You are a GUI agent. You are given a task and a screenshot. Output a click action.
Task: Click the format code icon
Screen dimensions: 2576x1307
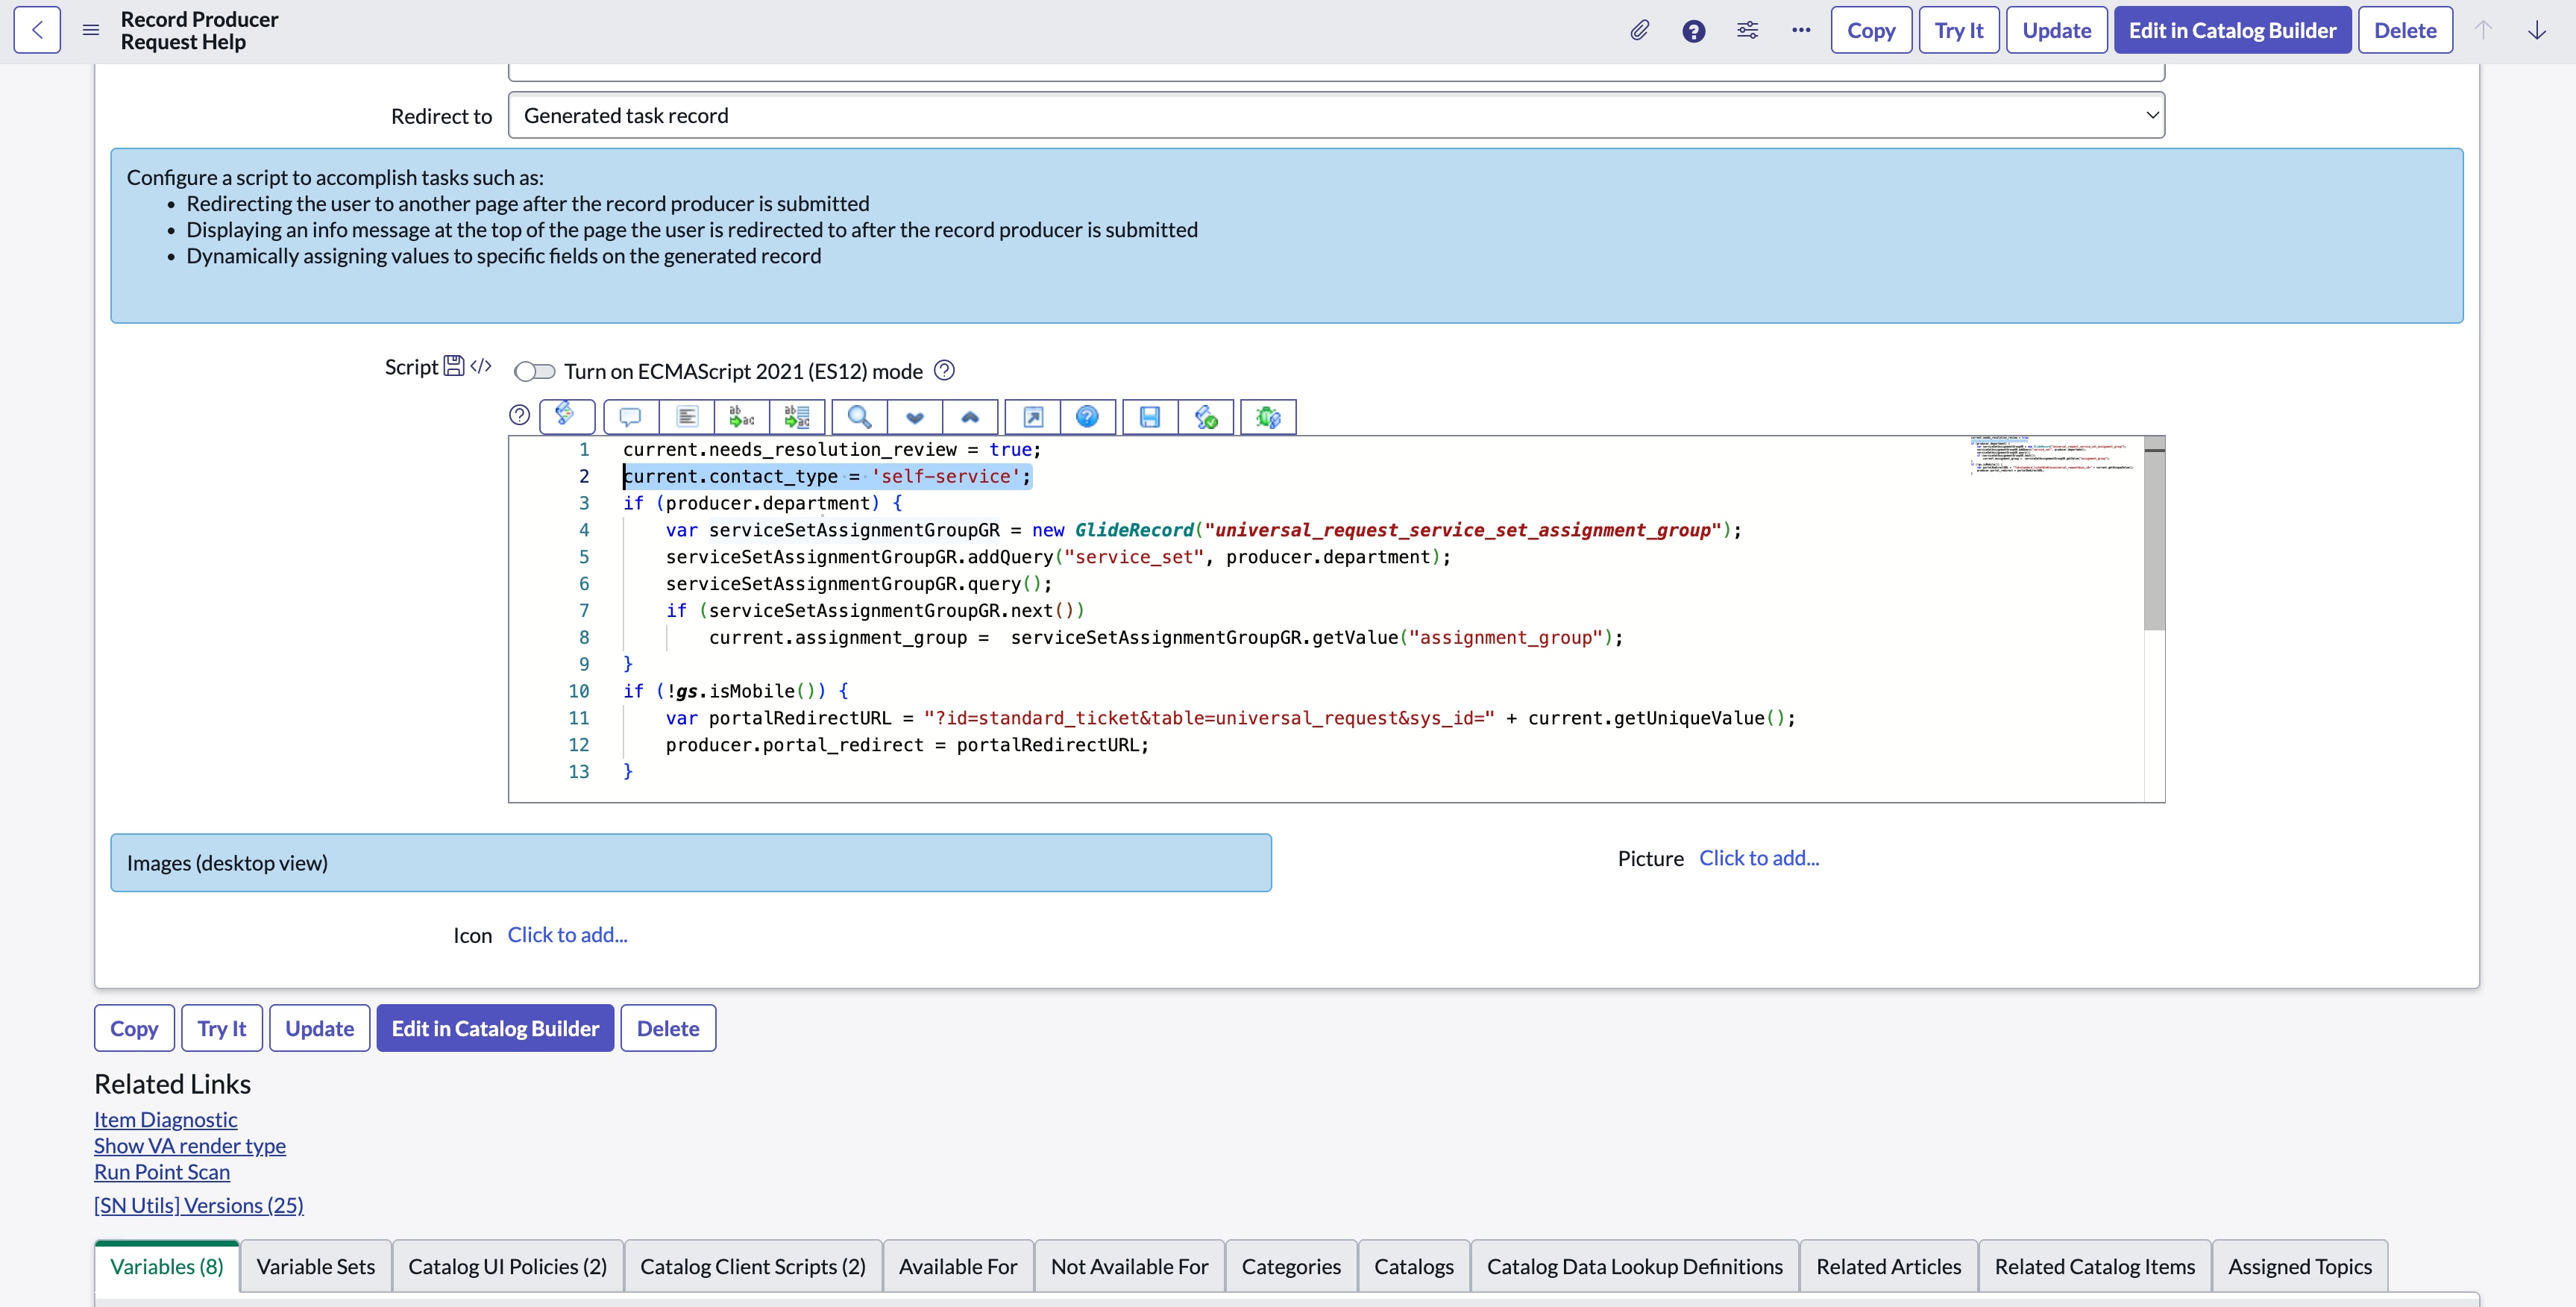686,417
